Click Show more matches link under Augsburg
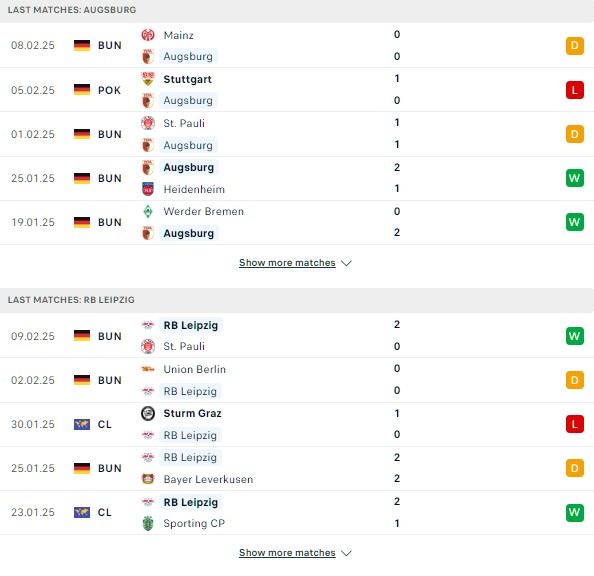This screenshot has height=576, width=594. pos(287,263)
